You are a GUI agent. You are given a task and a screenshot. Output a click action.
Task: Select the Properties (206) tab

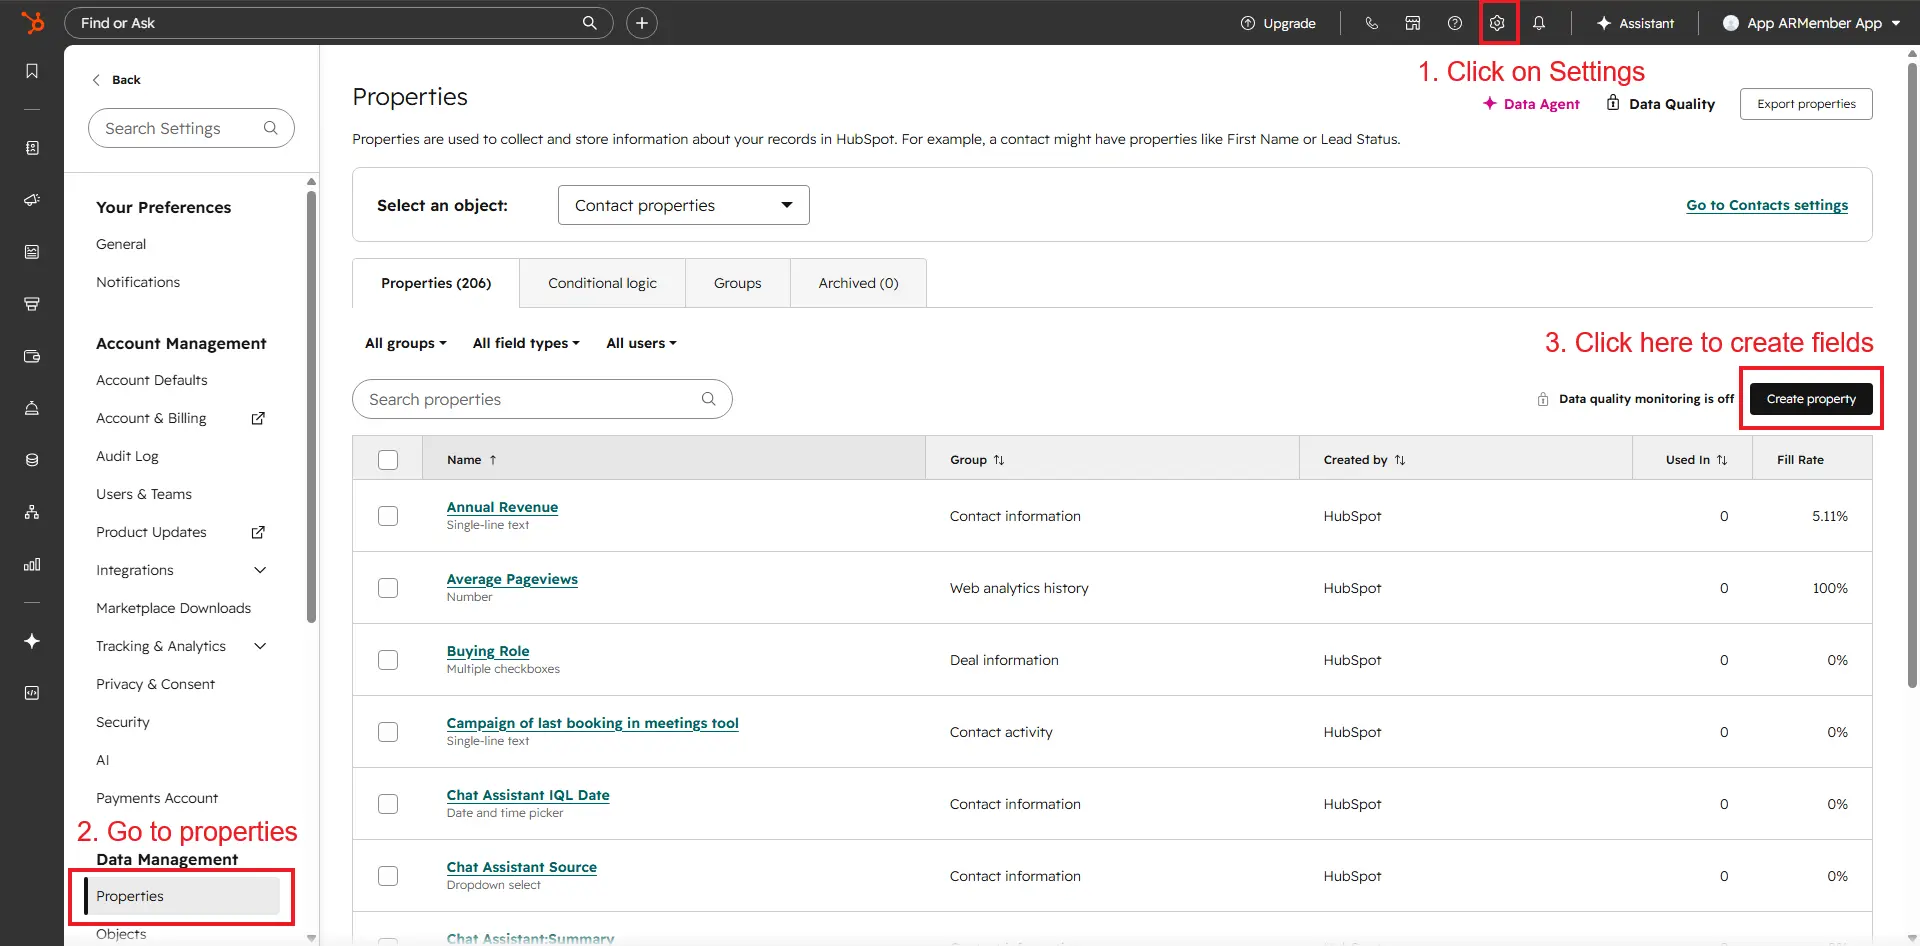click(x=436, y=283)
